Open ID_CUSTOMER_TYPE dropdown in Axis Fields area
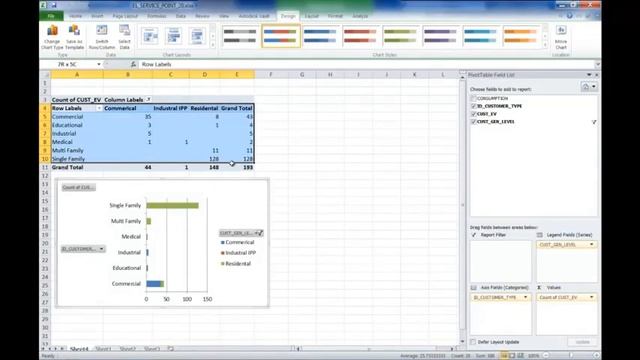 click(x=525, y=298)
